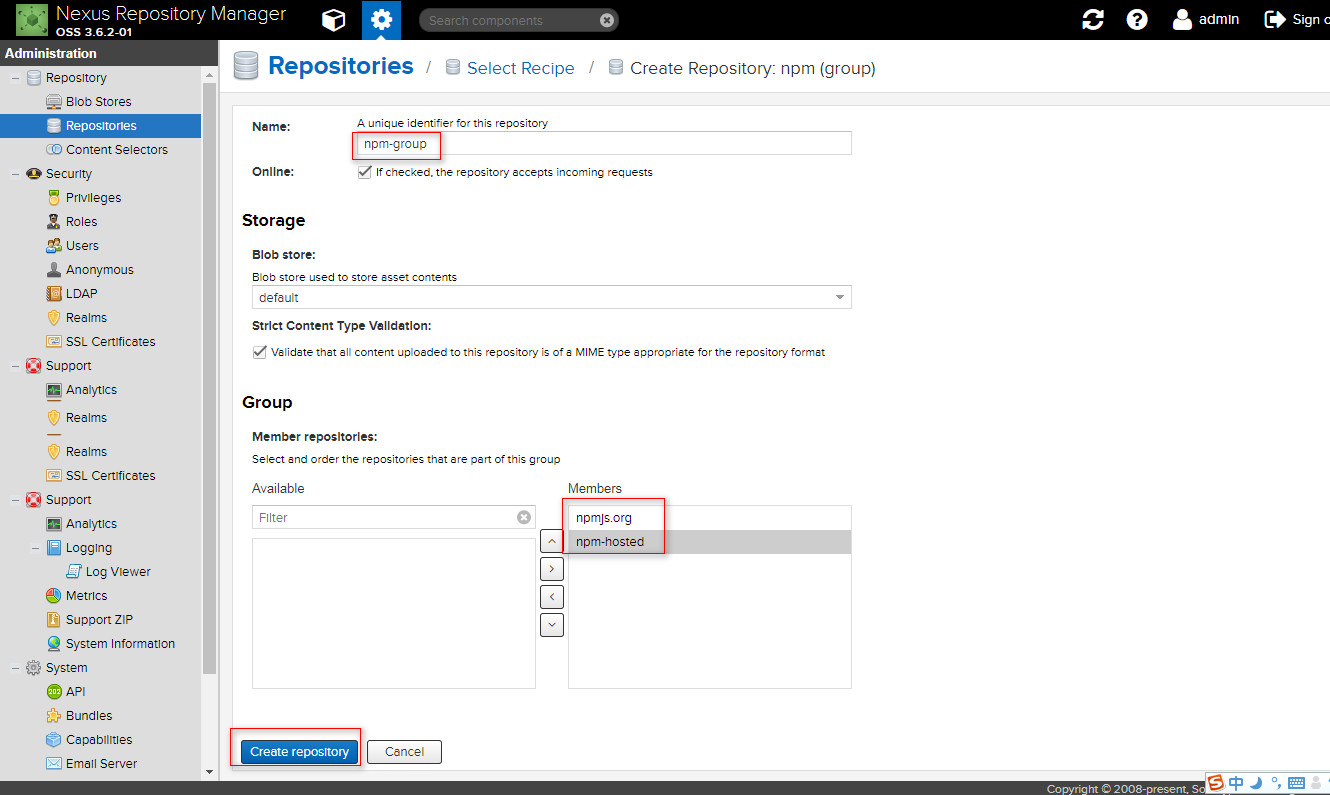Clear the Available filter with its X icon
The image size is (1330, 795).
523,517
